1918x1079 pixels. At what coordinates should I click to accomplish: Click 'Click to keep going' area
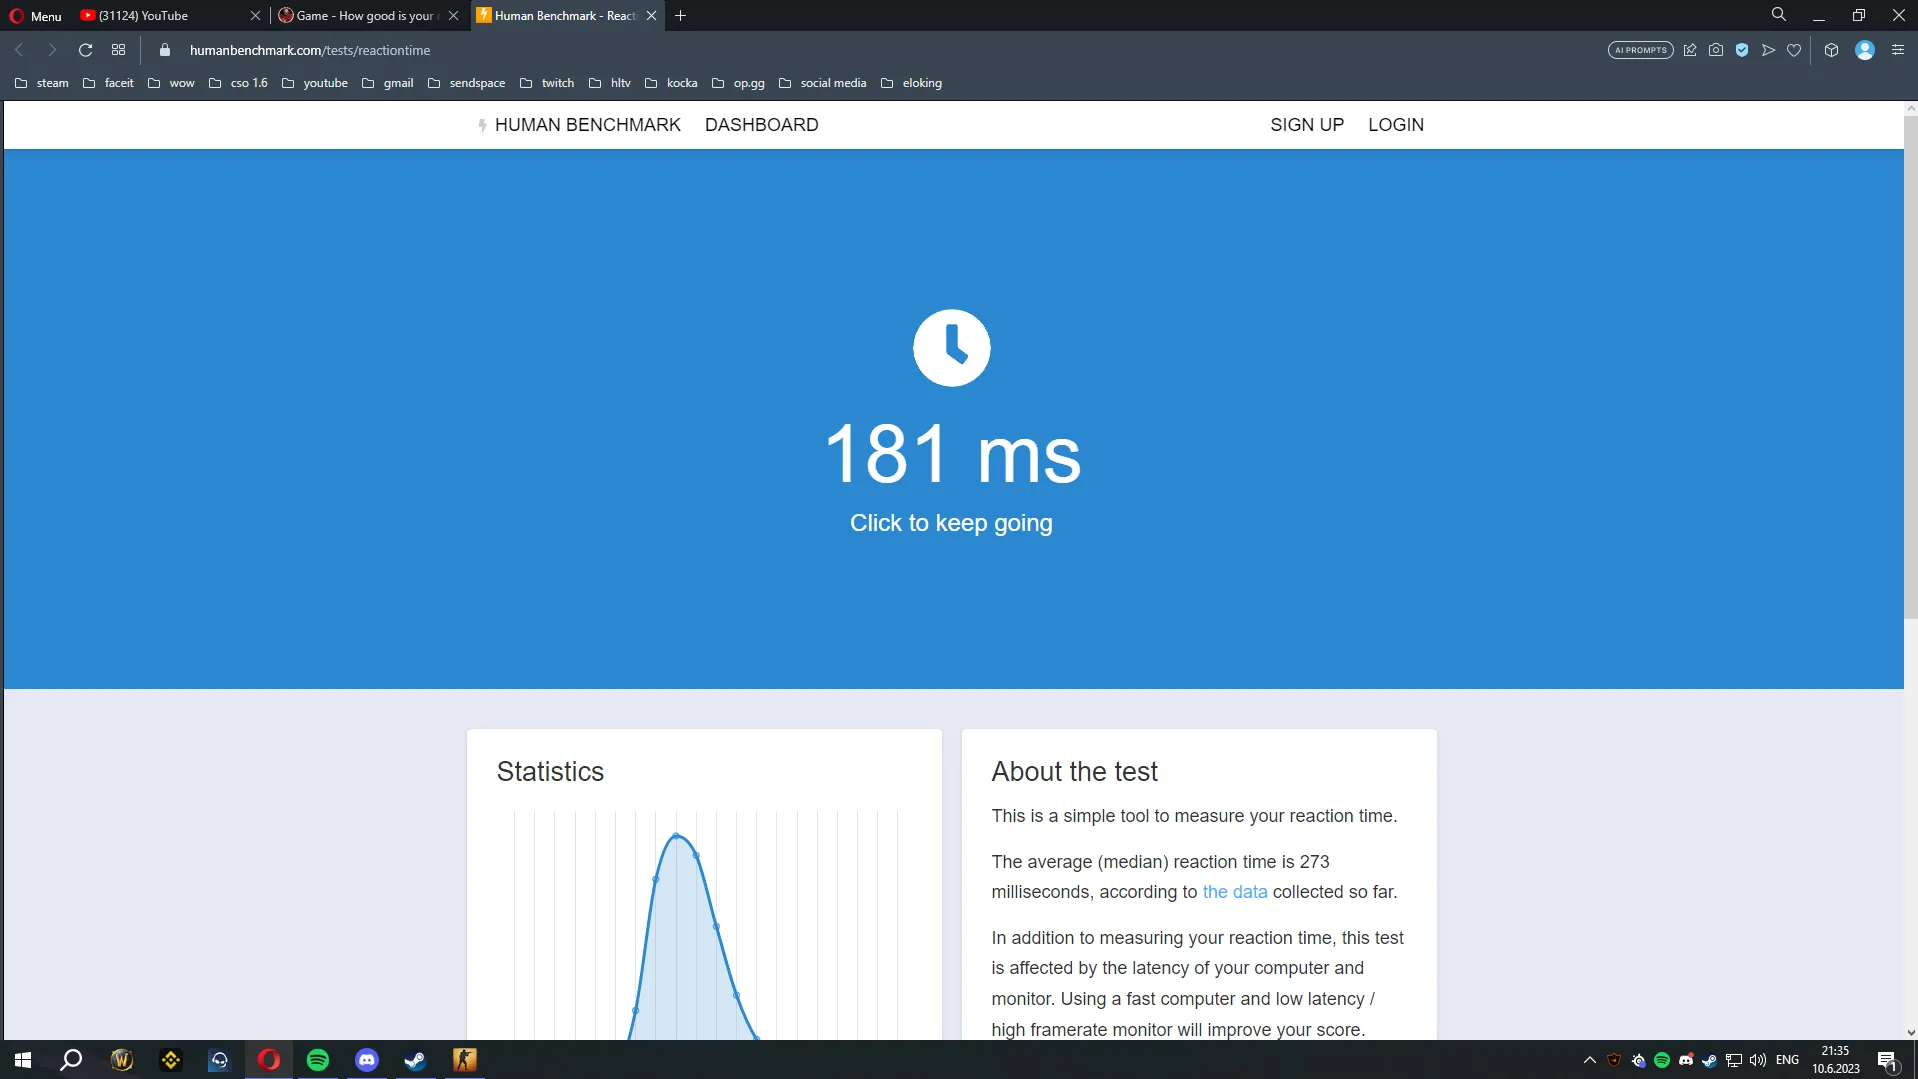tap(951, 523)
